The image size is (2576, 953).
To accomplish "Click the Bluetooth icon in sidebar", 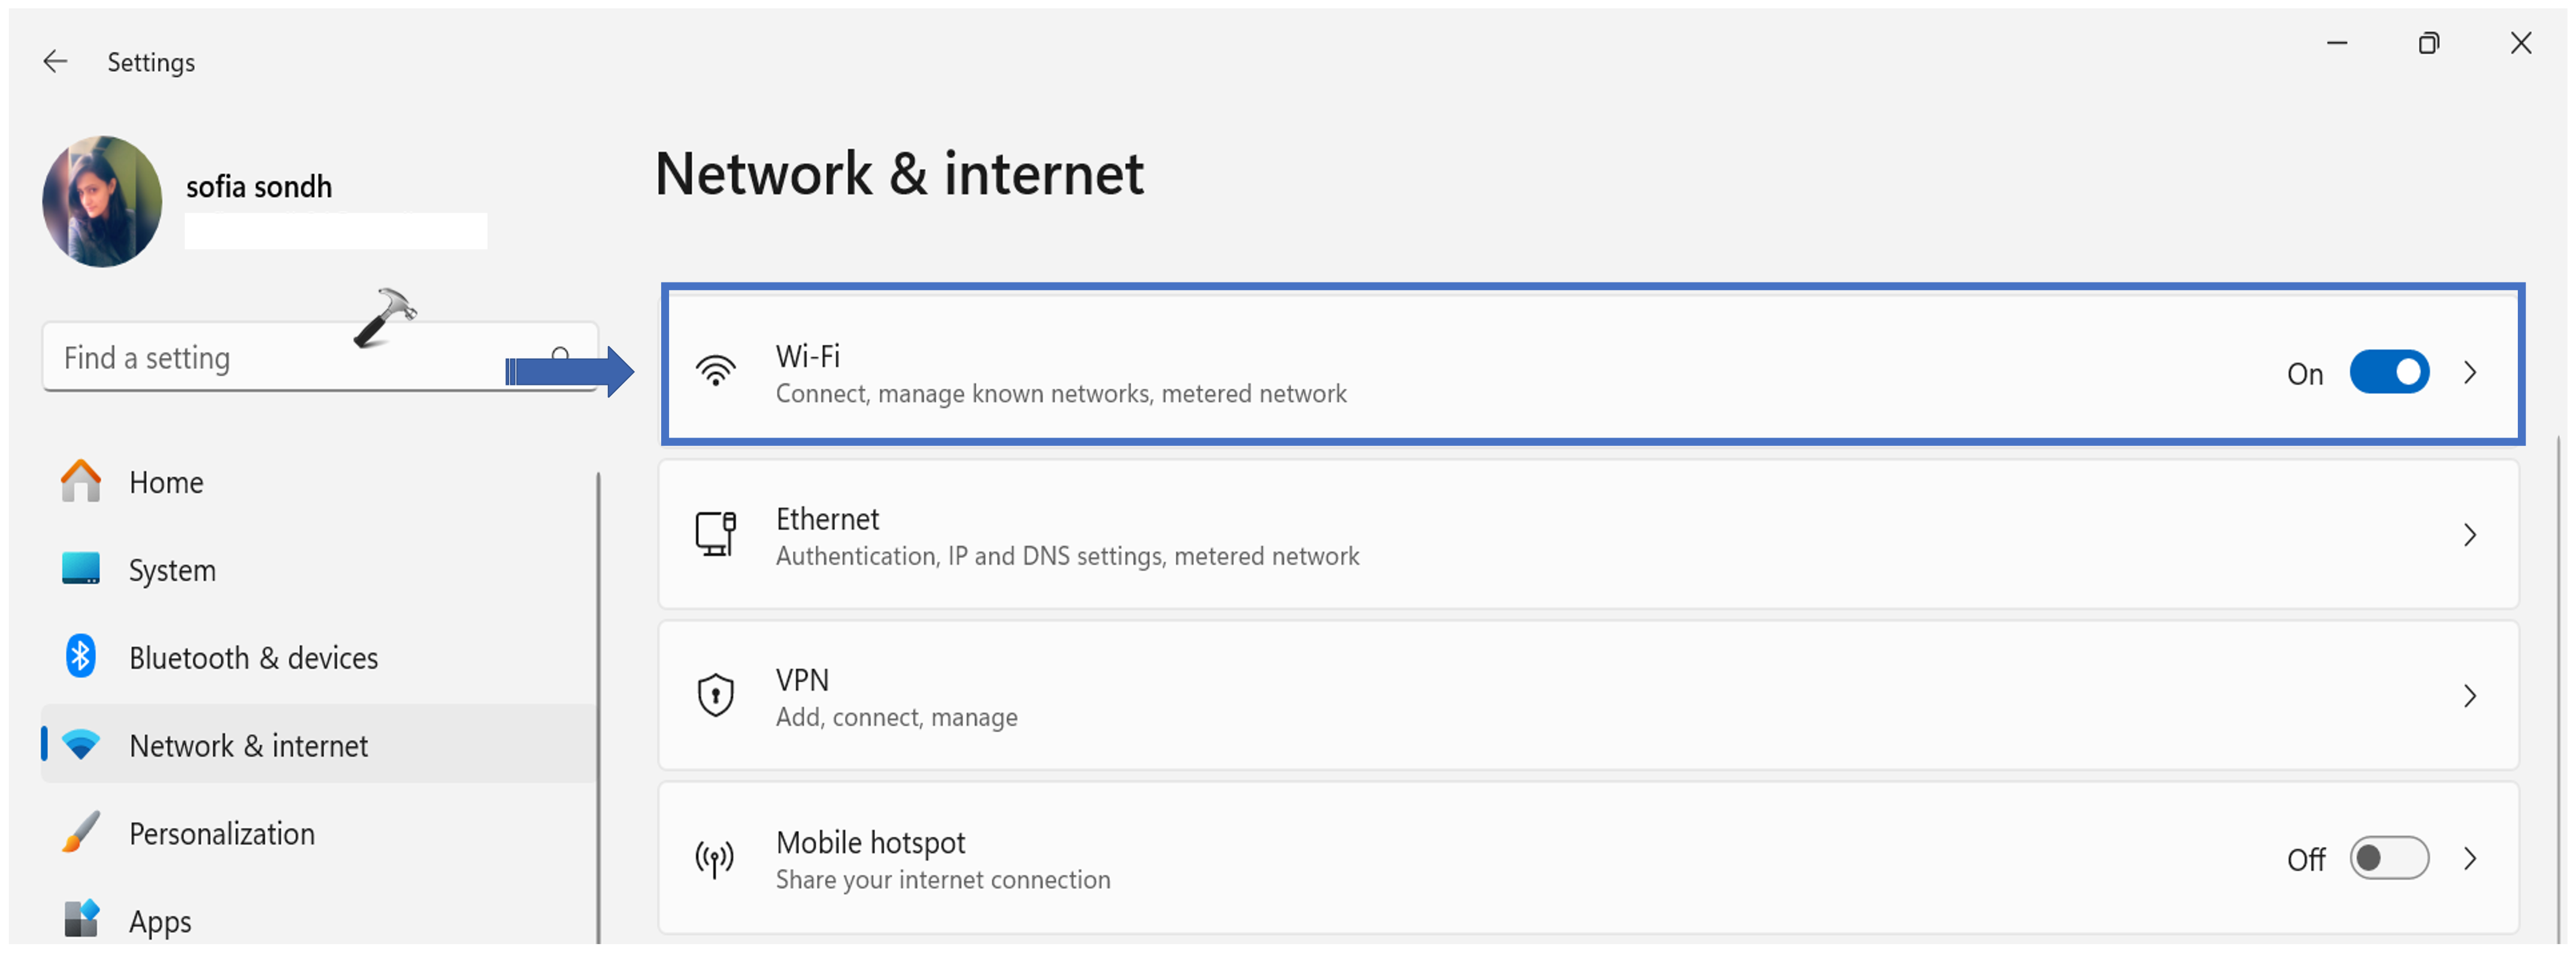I will click(x=81, y=657).
